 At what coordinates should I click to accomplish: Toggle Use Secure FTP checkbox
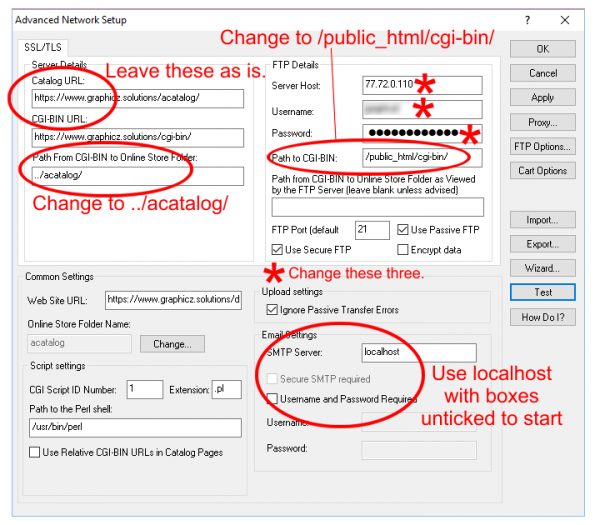(278, 249)
